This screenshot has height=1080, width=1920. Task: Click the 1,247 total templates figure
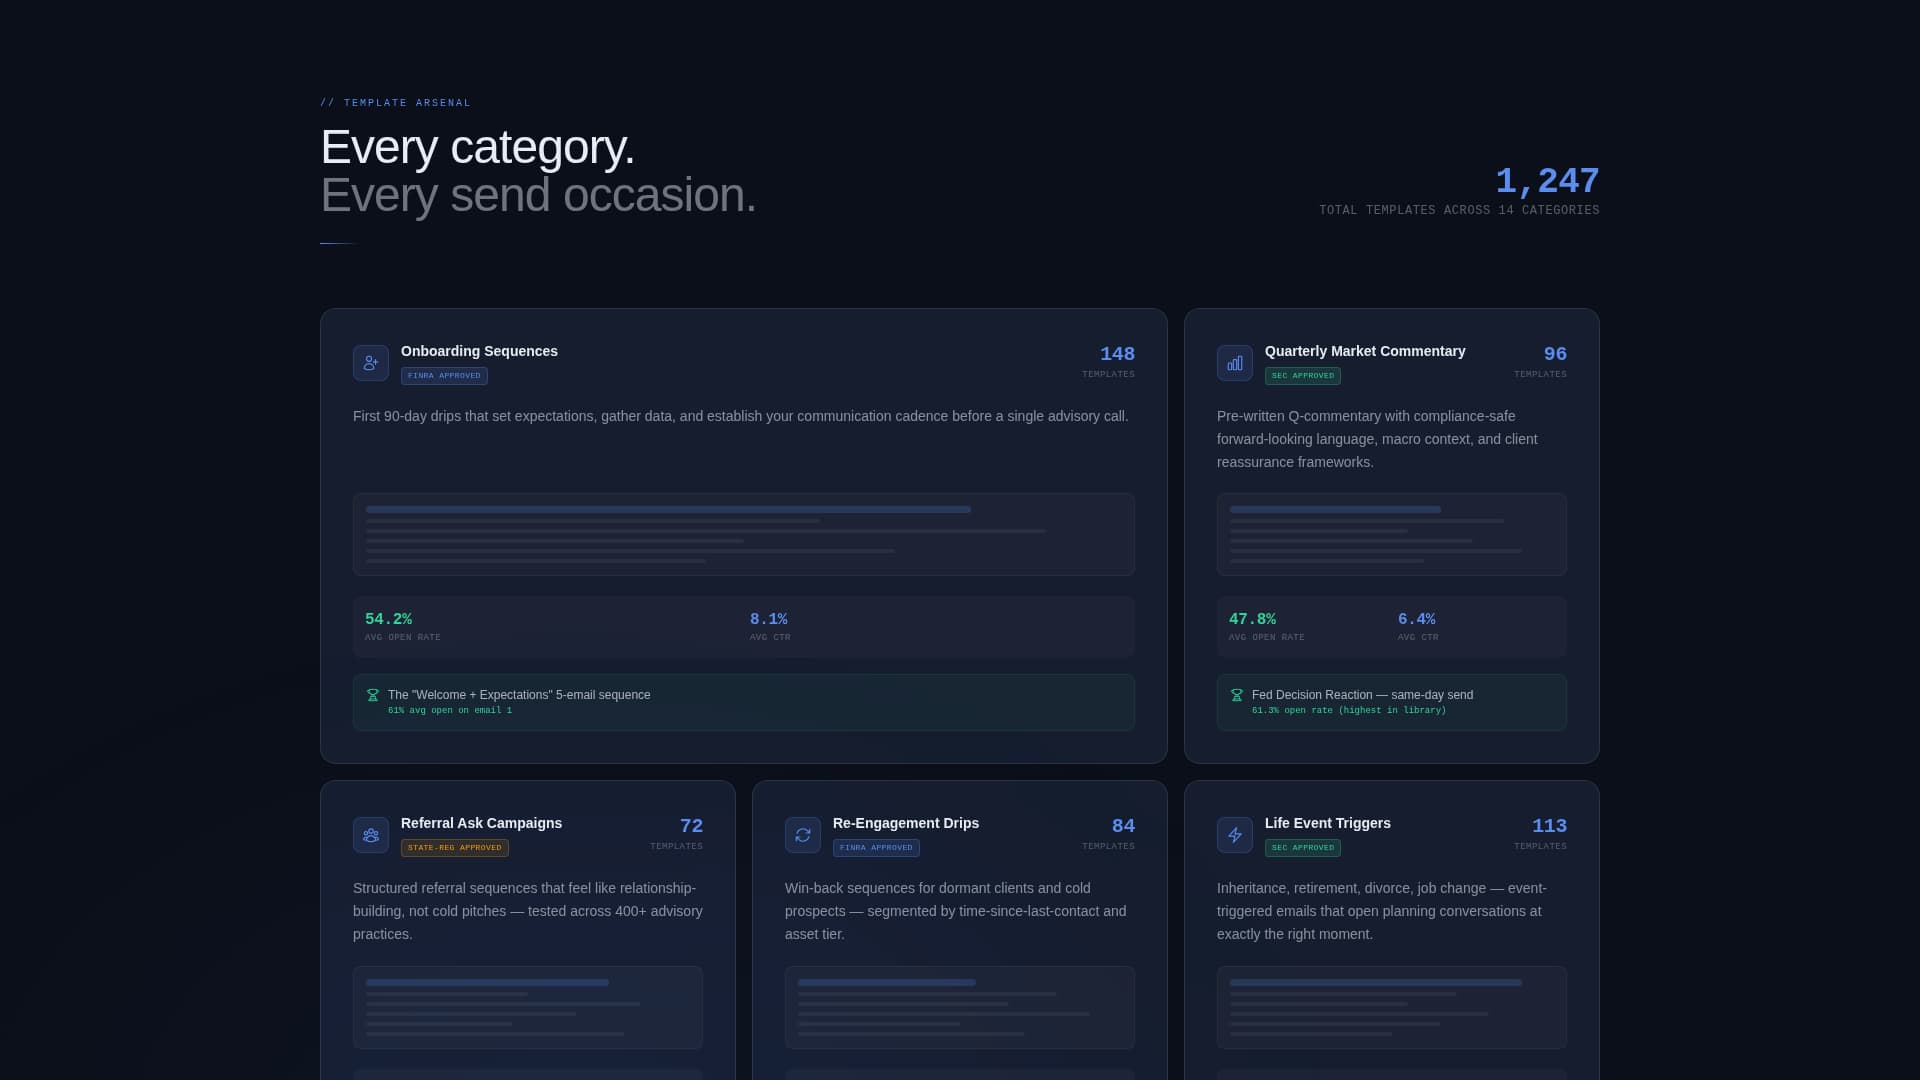(x=1547, y=181)
